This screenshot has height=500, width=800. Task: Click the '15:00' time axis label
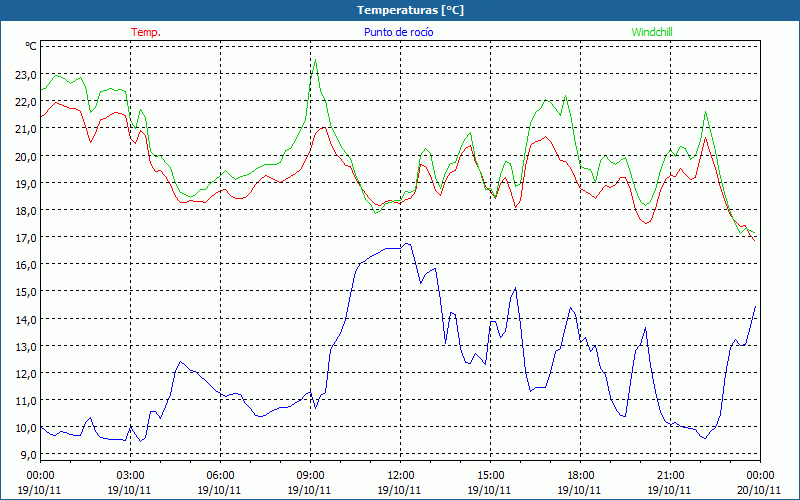[490, 476]
